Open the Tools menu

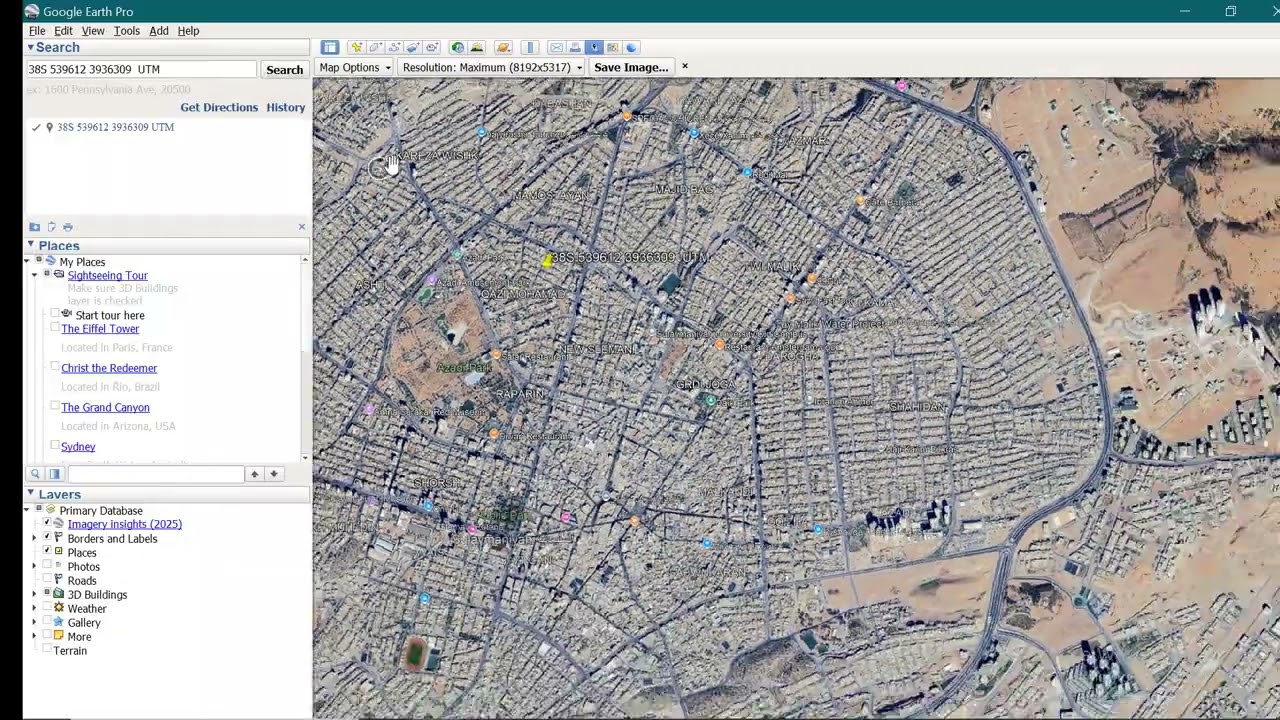click(127, 30)
